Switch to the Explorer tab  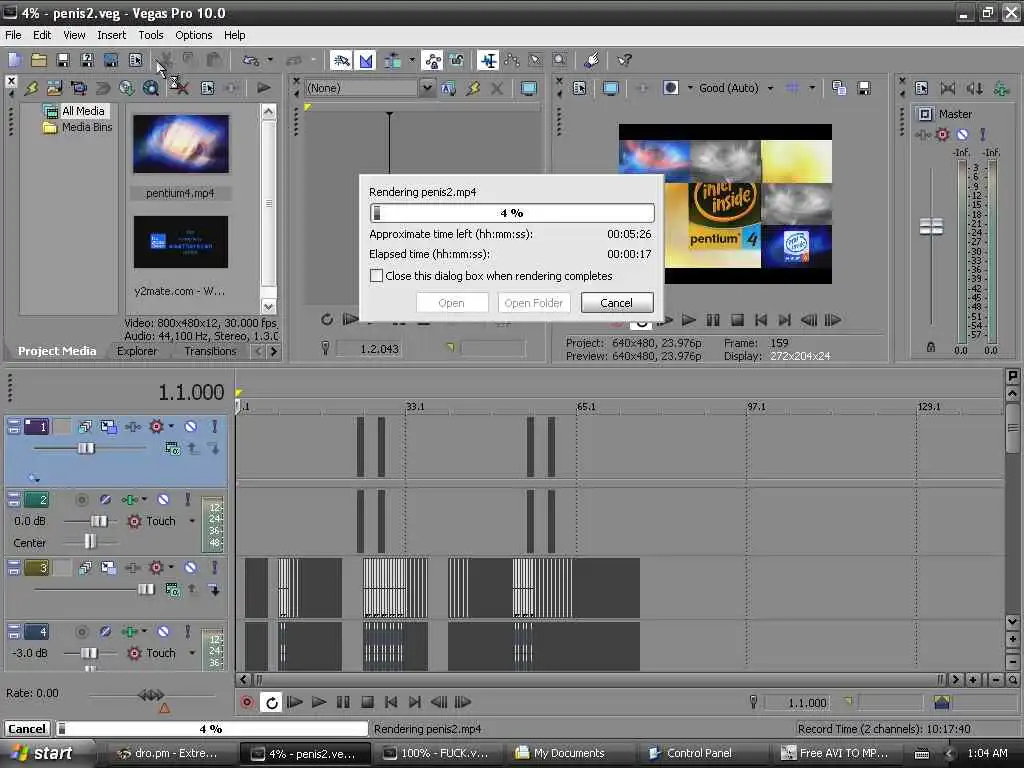tap(136, 351)
